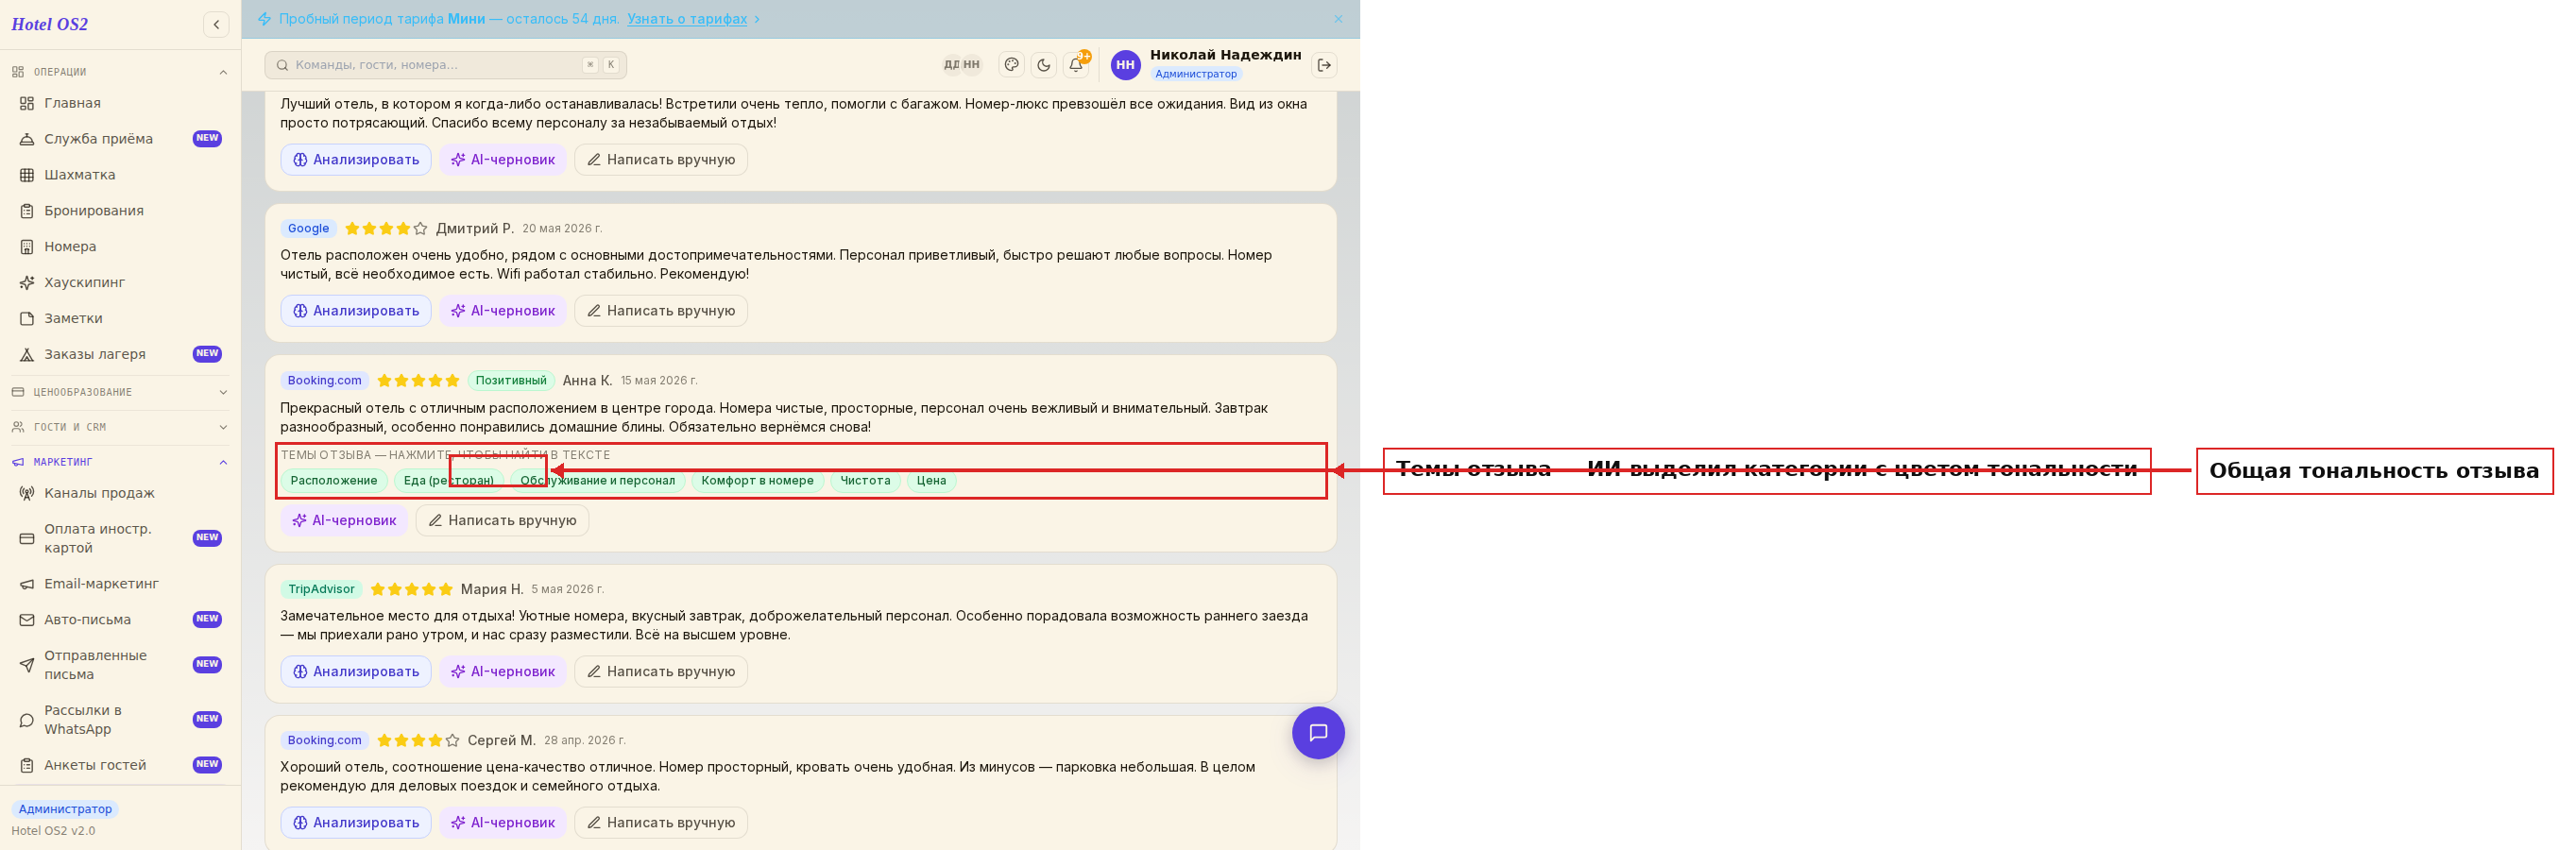Click the Сергей М. reviewer name

pyautogui.click(x=502, y=741)
